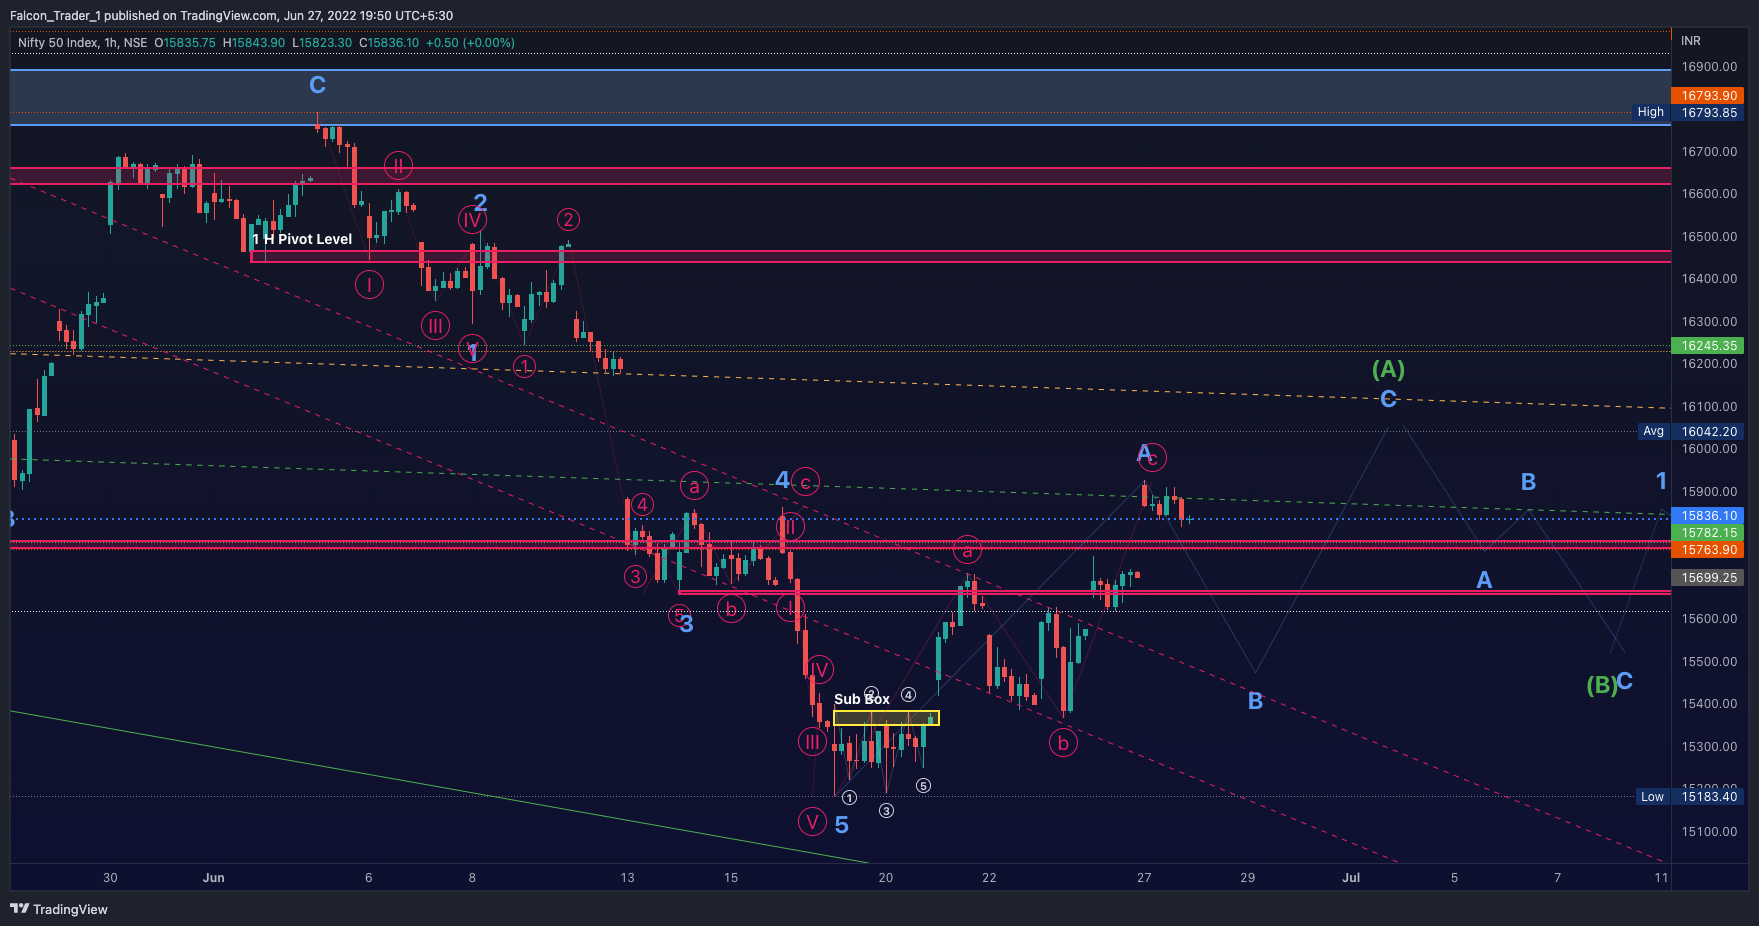Click the +0.50 (+0.00%) change value
This screenshot has width=1759, height=926.
point(470,43)
